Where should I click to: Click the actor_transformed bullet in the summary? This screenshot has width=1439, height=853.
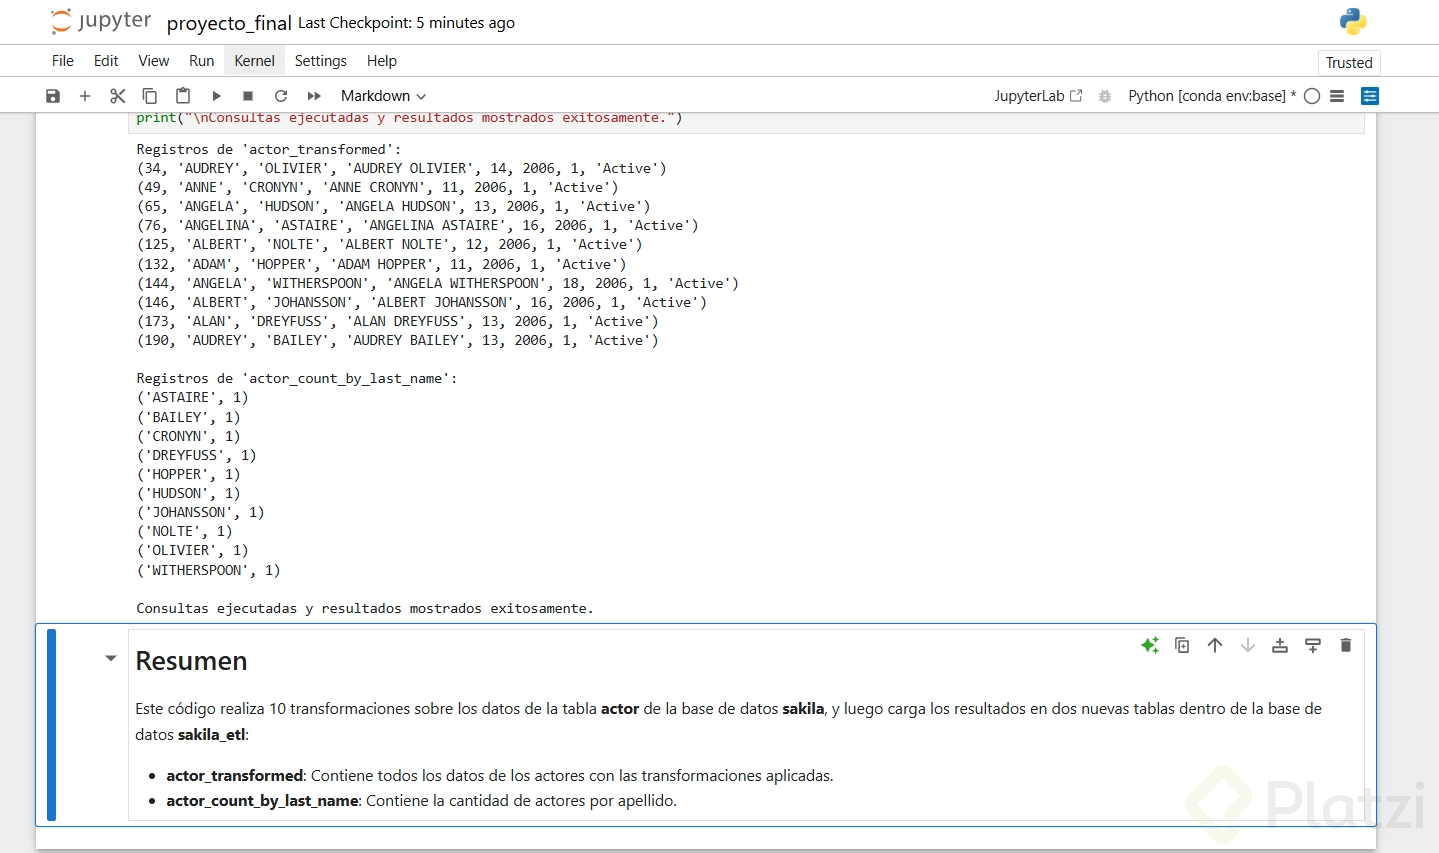click(x=500, y=776)
